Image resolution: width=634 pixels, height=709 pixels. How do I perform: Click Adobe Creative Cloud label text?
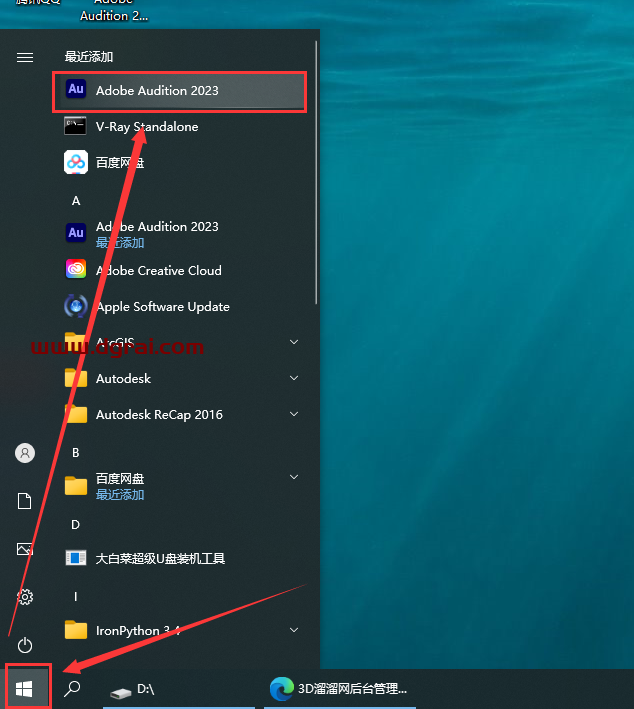coord(159,270)
